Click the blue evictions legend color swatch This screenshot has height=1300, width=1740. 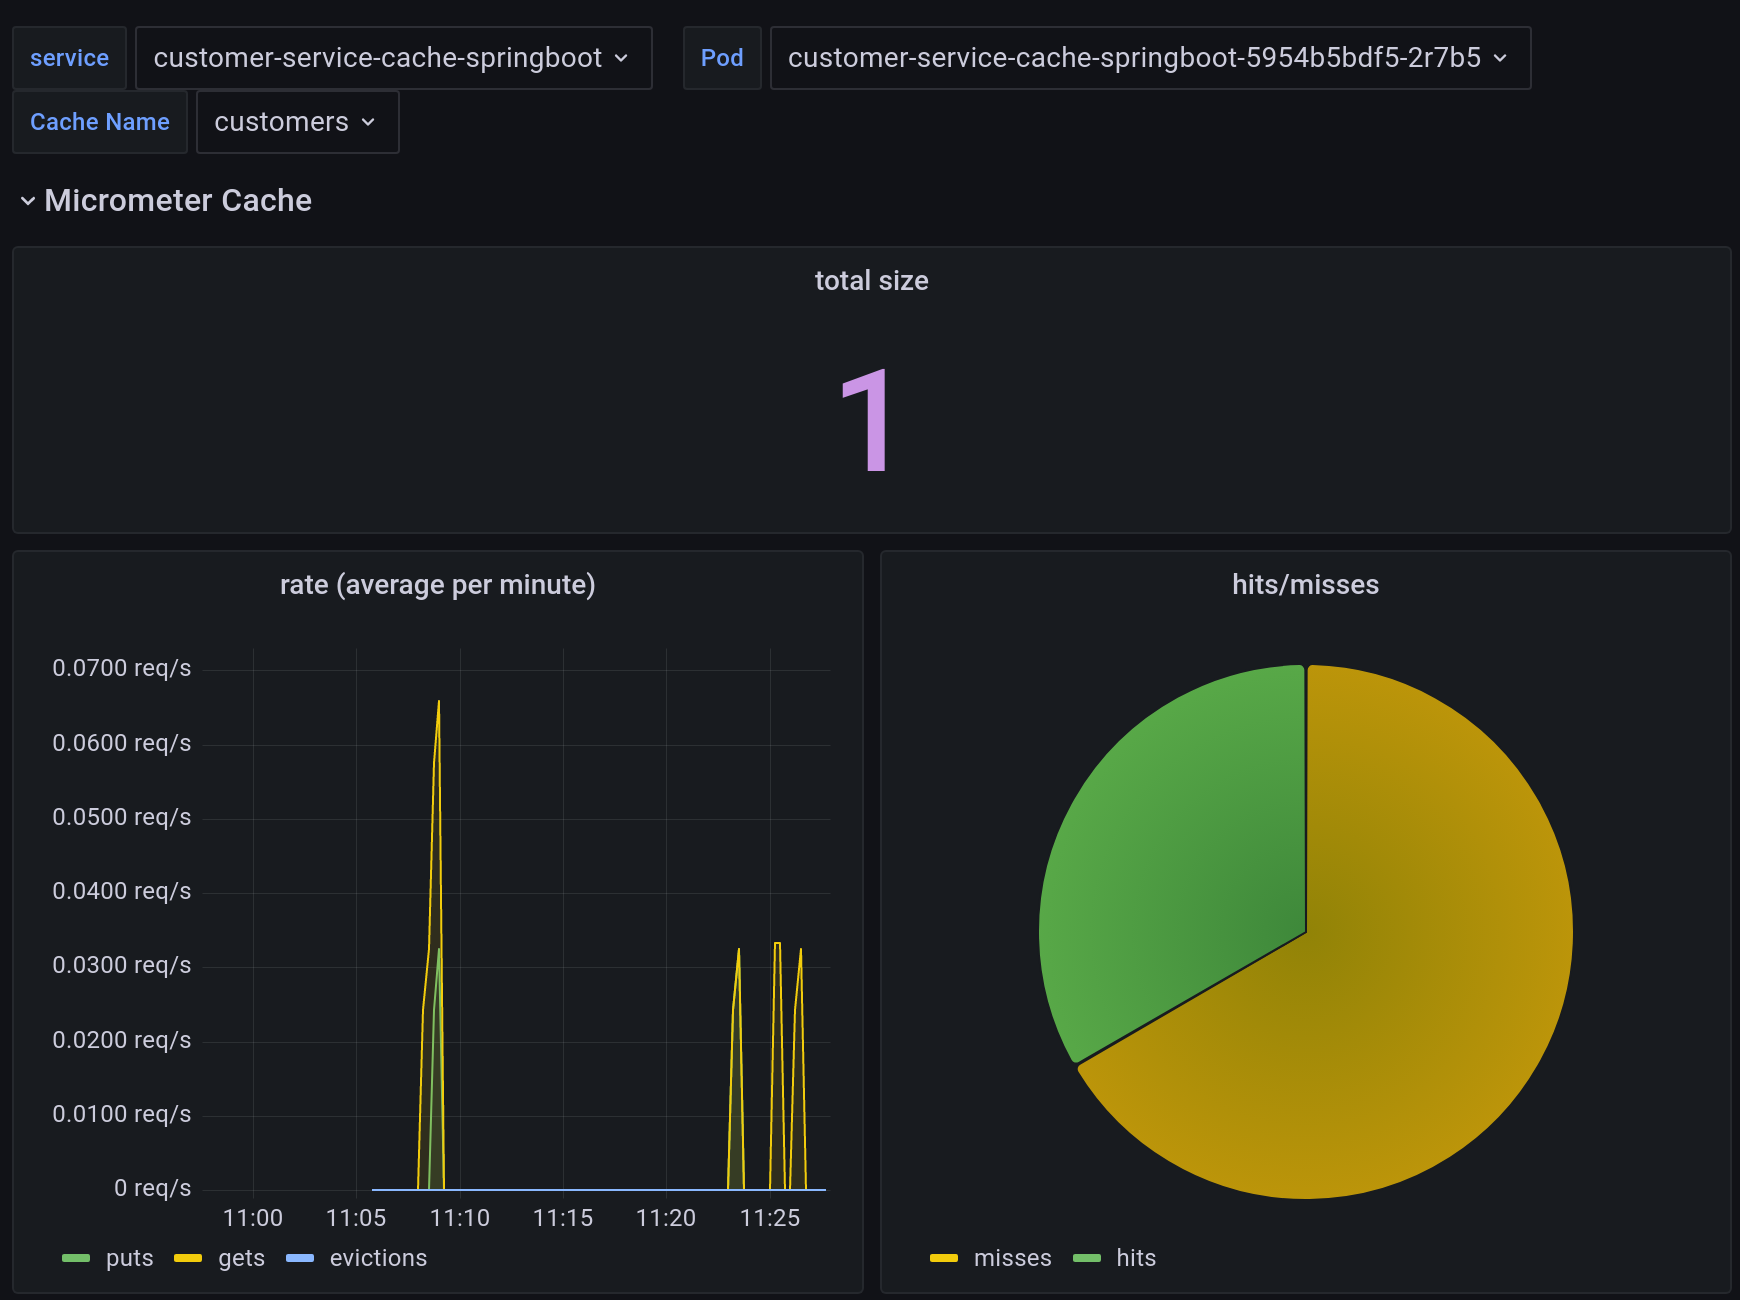tap(300, 1258)
